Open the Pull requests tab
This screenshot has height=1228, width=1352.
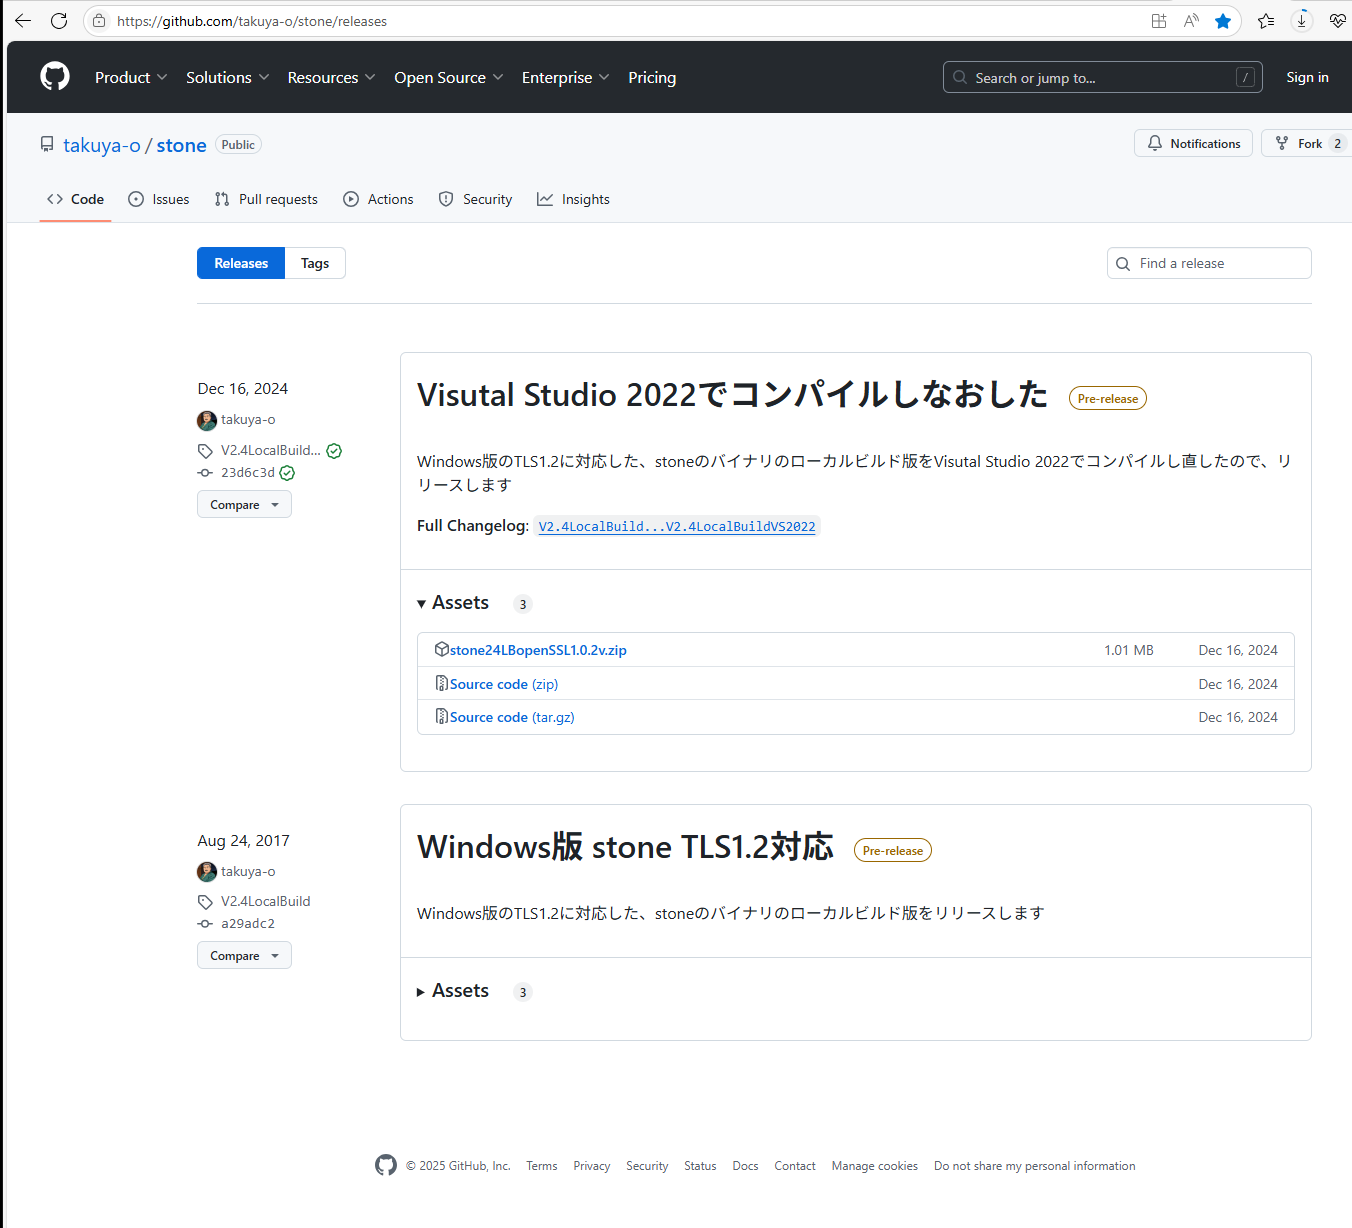coord(266,199)
